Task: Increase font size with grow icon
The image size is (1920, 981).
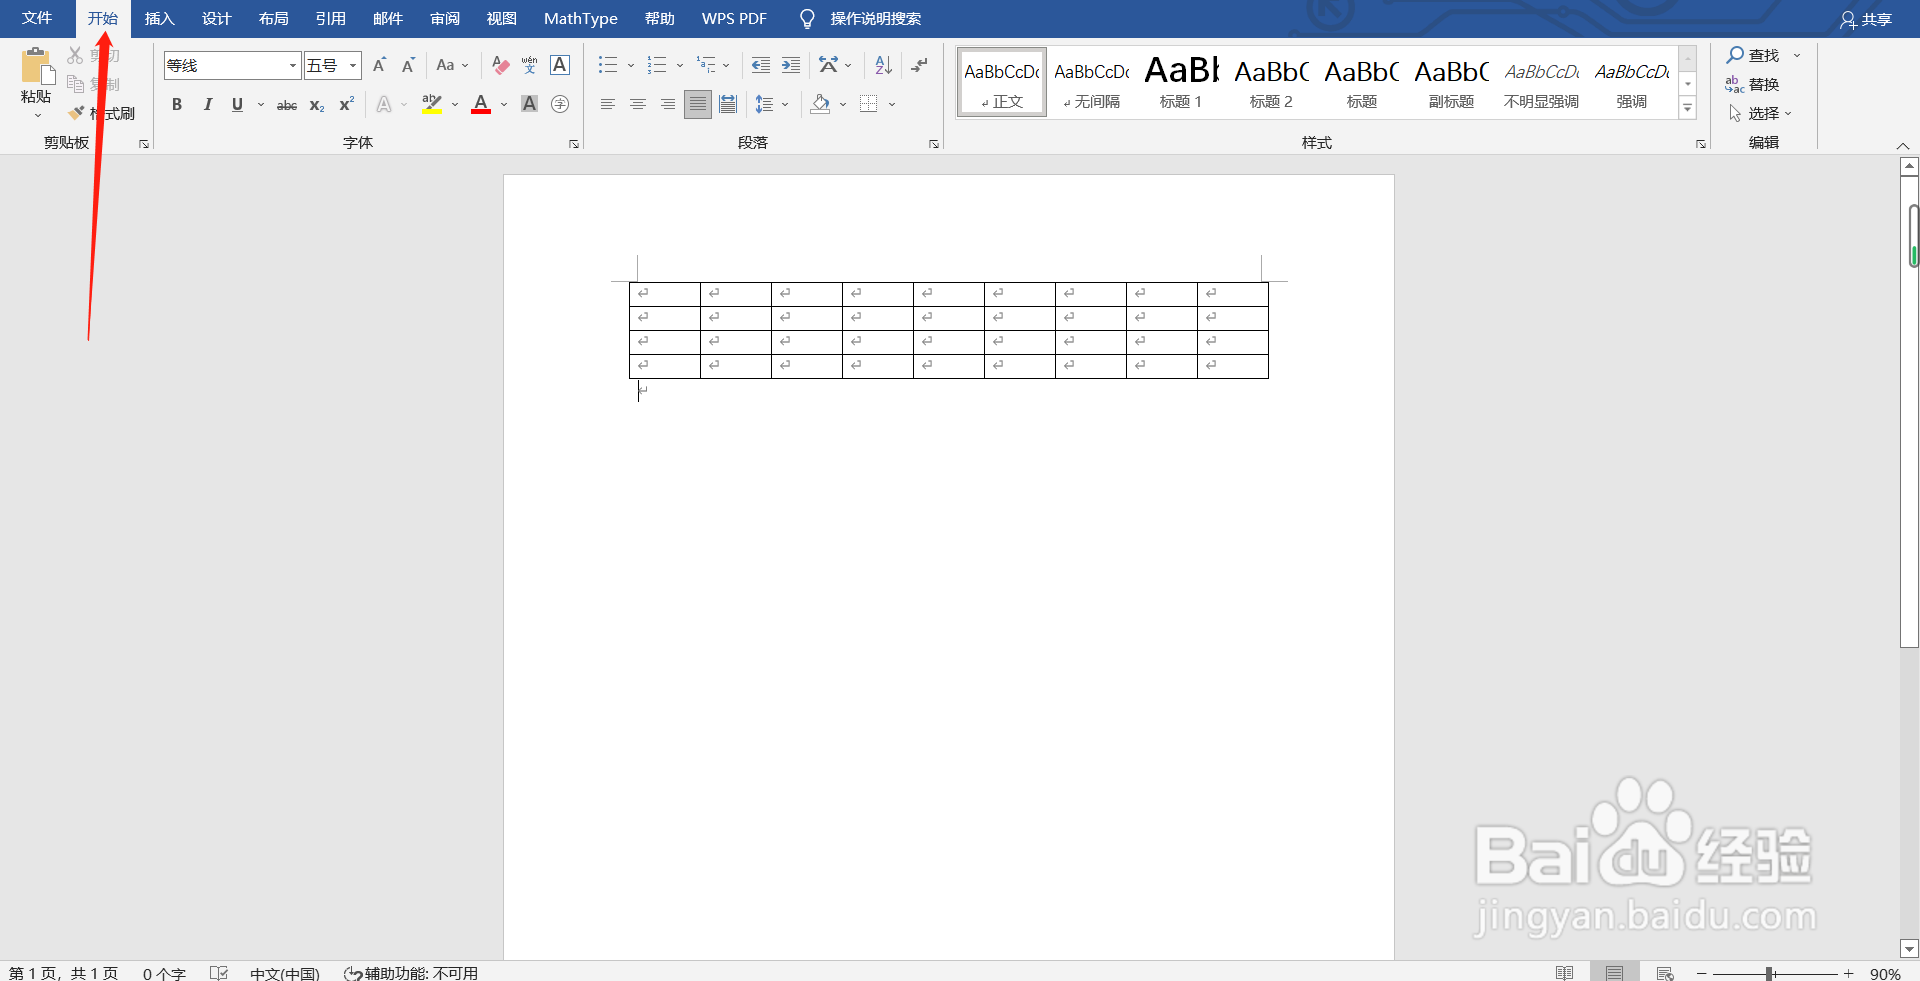Action: (379, 65)
